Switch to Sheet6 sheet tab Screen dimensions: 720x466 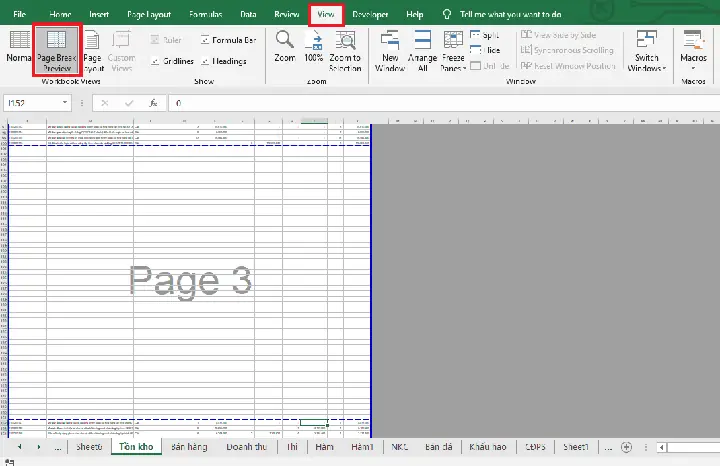[89, 447]
